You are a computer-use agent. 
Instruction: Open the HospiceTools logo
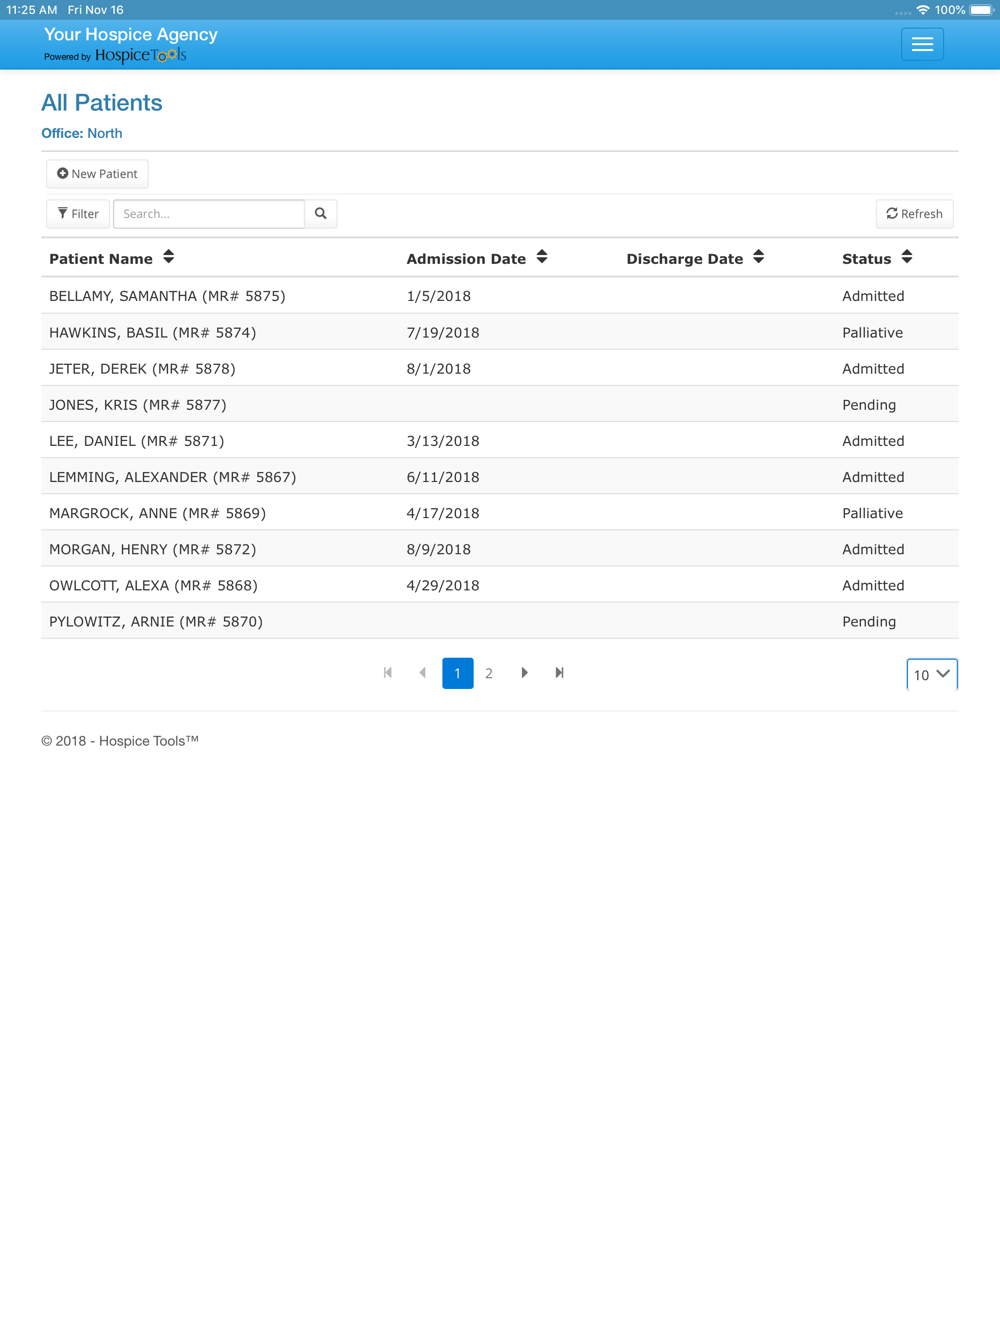140,55
